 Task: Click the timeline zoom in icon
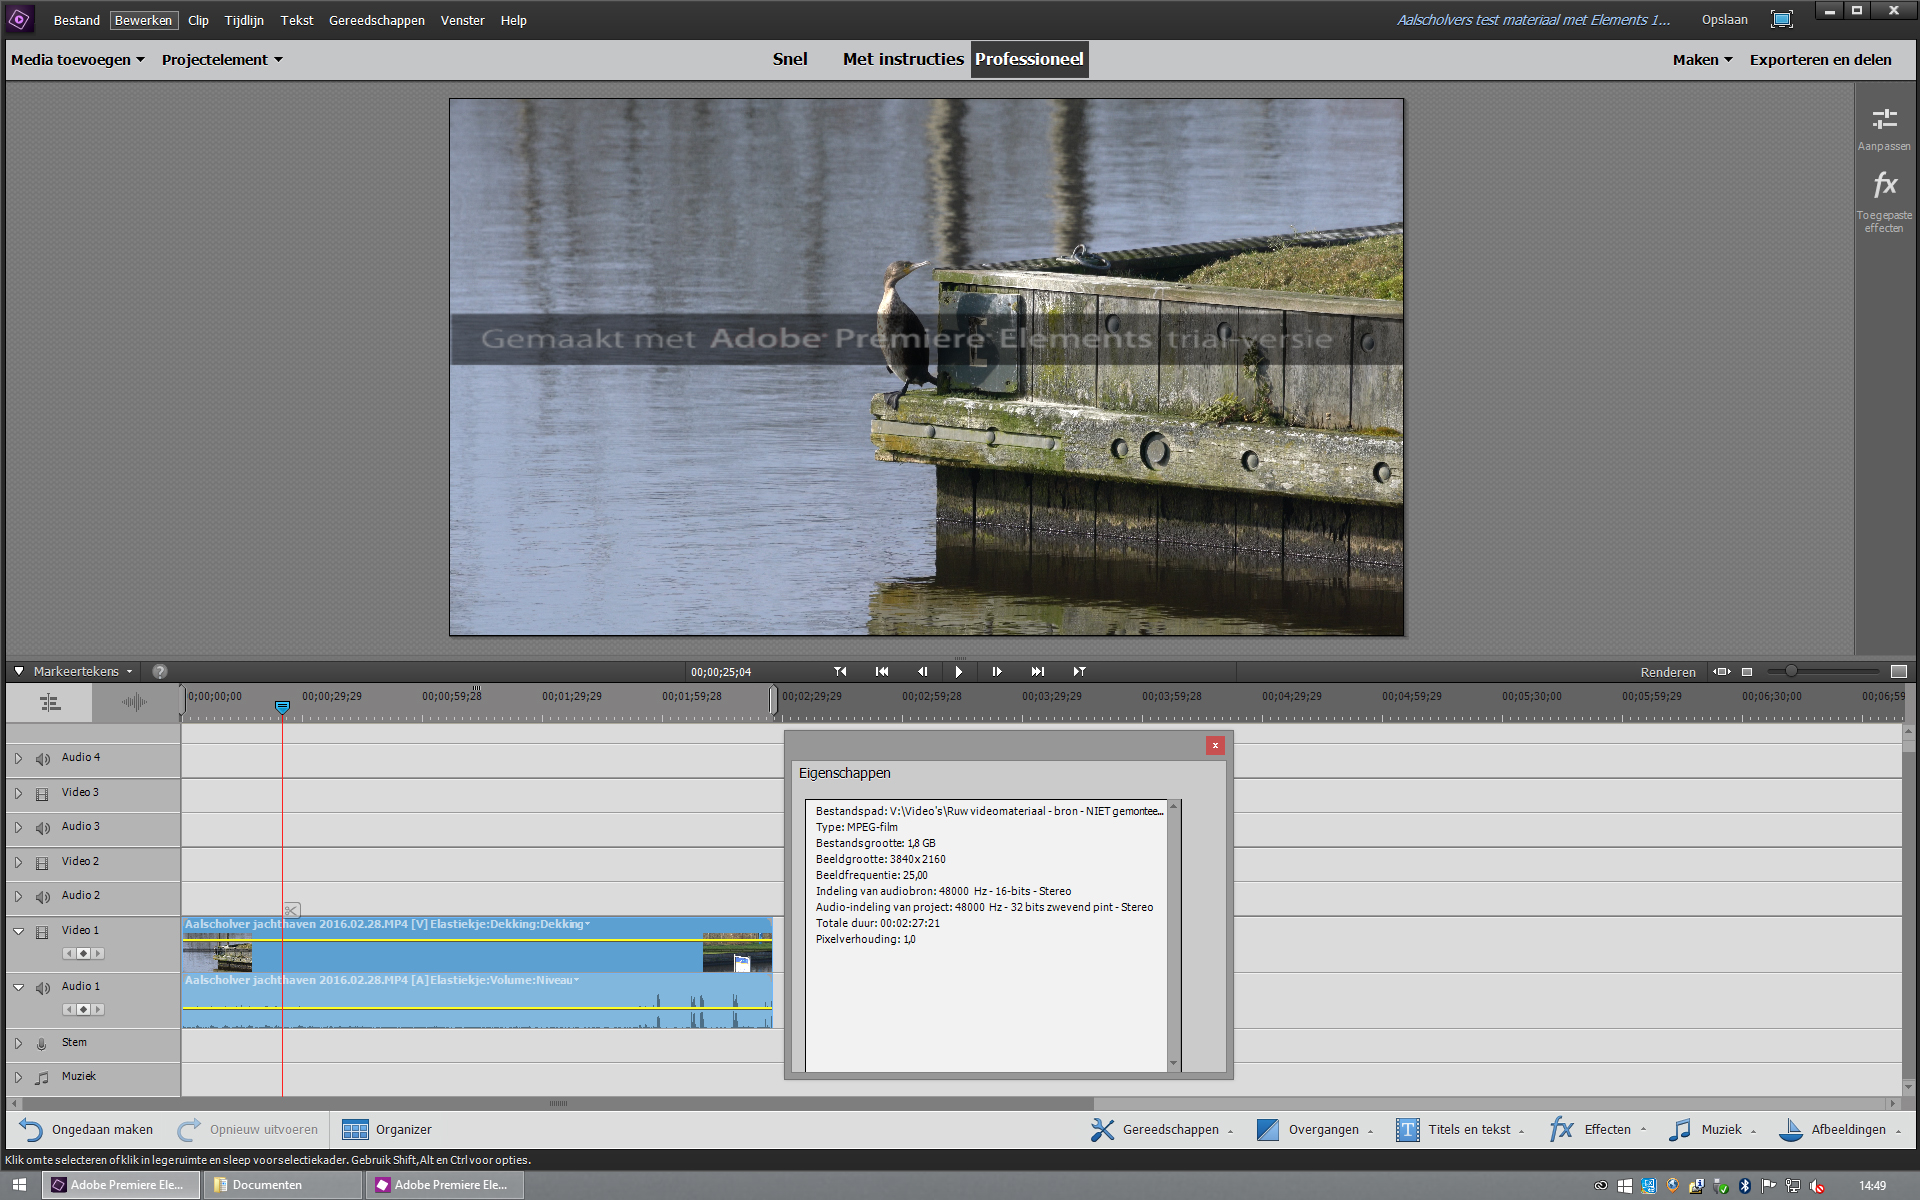(1899, 672)
